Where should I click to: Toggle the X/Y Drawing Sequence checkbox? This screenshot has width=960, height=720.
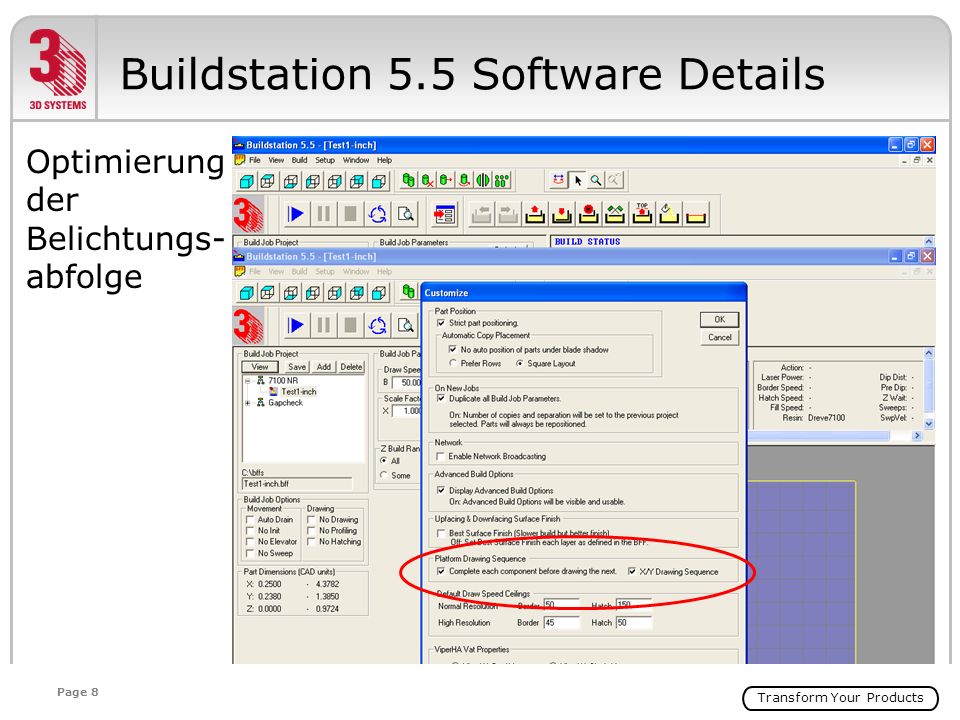[632, 571]
